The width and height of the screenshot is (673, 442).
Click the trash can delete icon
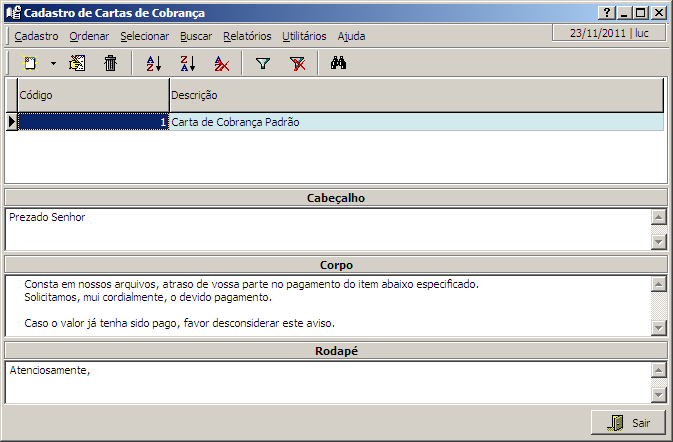pos(111,63)
